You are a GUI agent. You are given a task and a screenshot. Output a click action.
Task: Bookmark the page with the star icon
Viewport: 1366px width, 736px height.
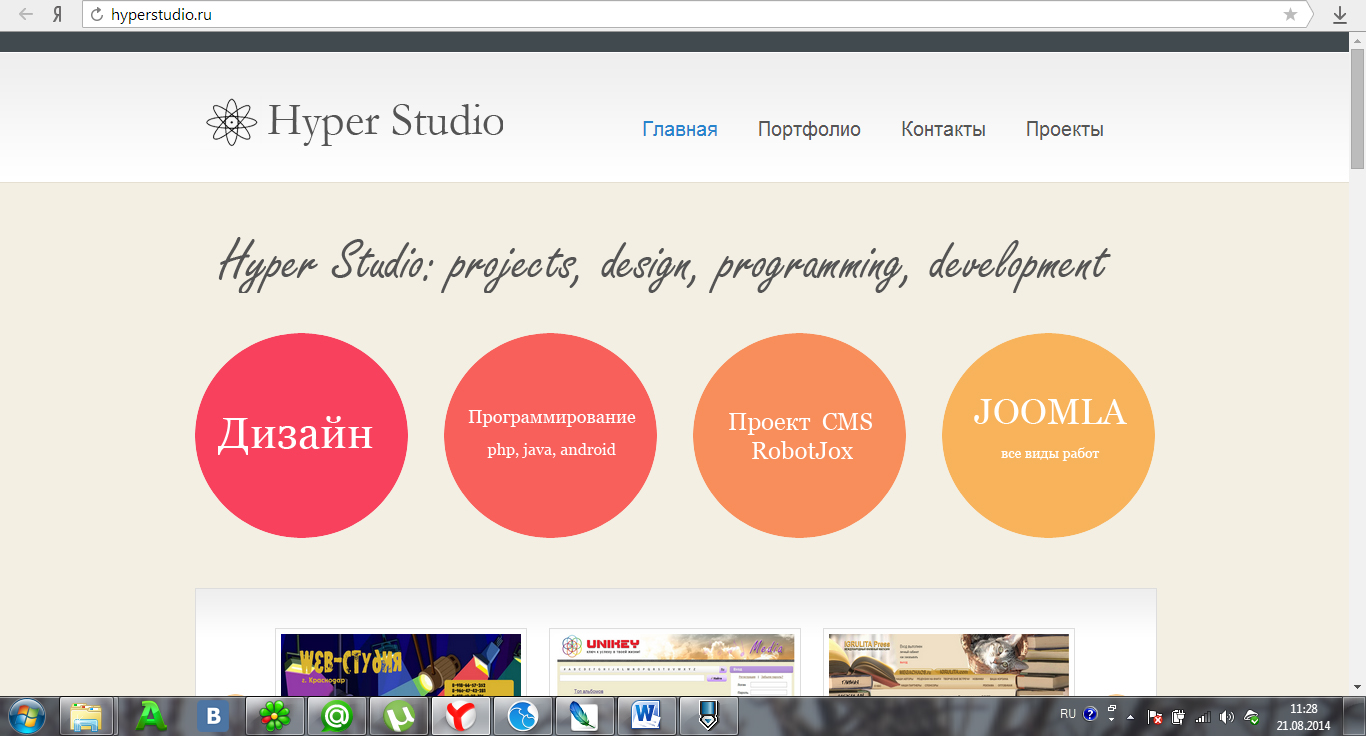click(1290, 14)
